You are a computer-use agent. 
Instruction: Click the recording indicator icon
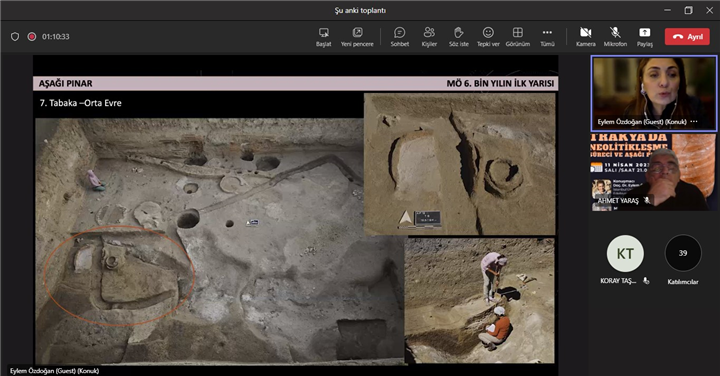click(x=32, y=36)
